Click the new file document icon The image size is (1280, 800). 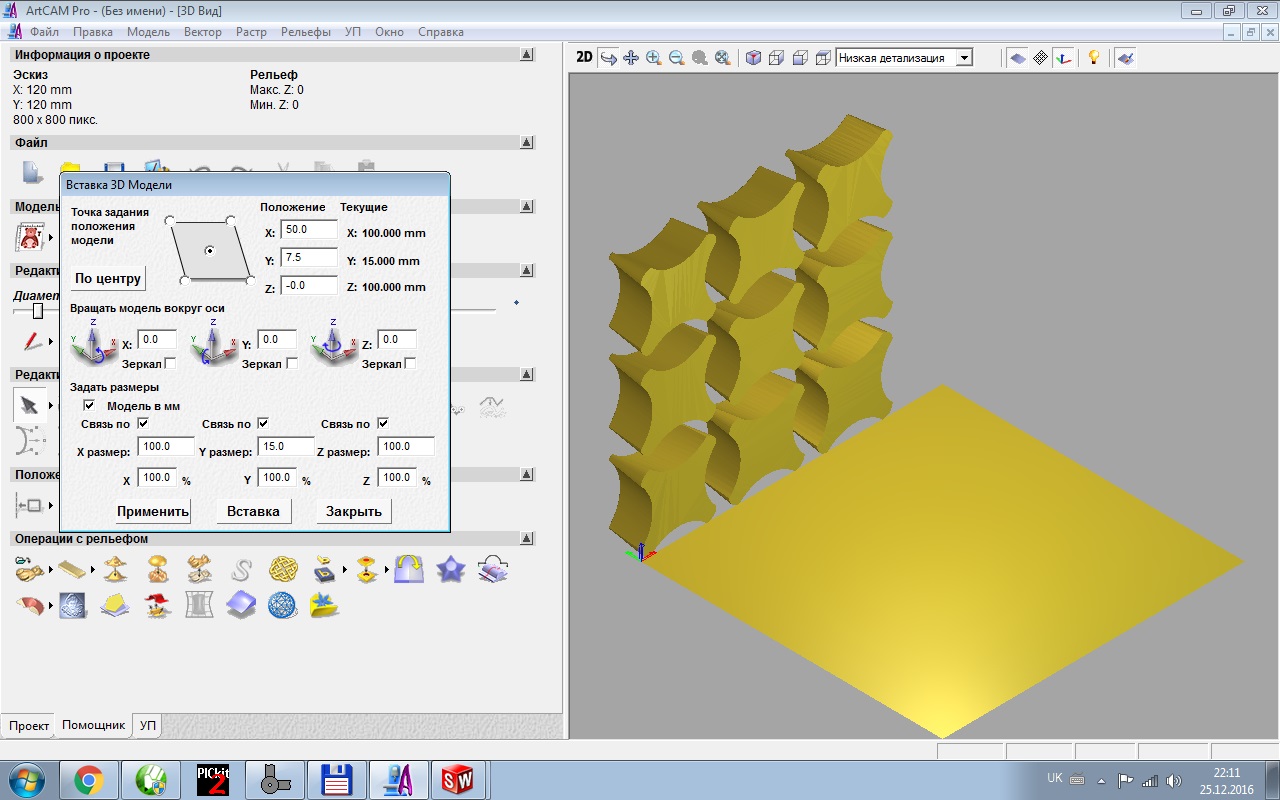click(x=32, y=173)
